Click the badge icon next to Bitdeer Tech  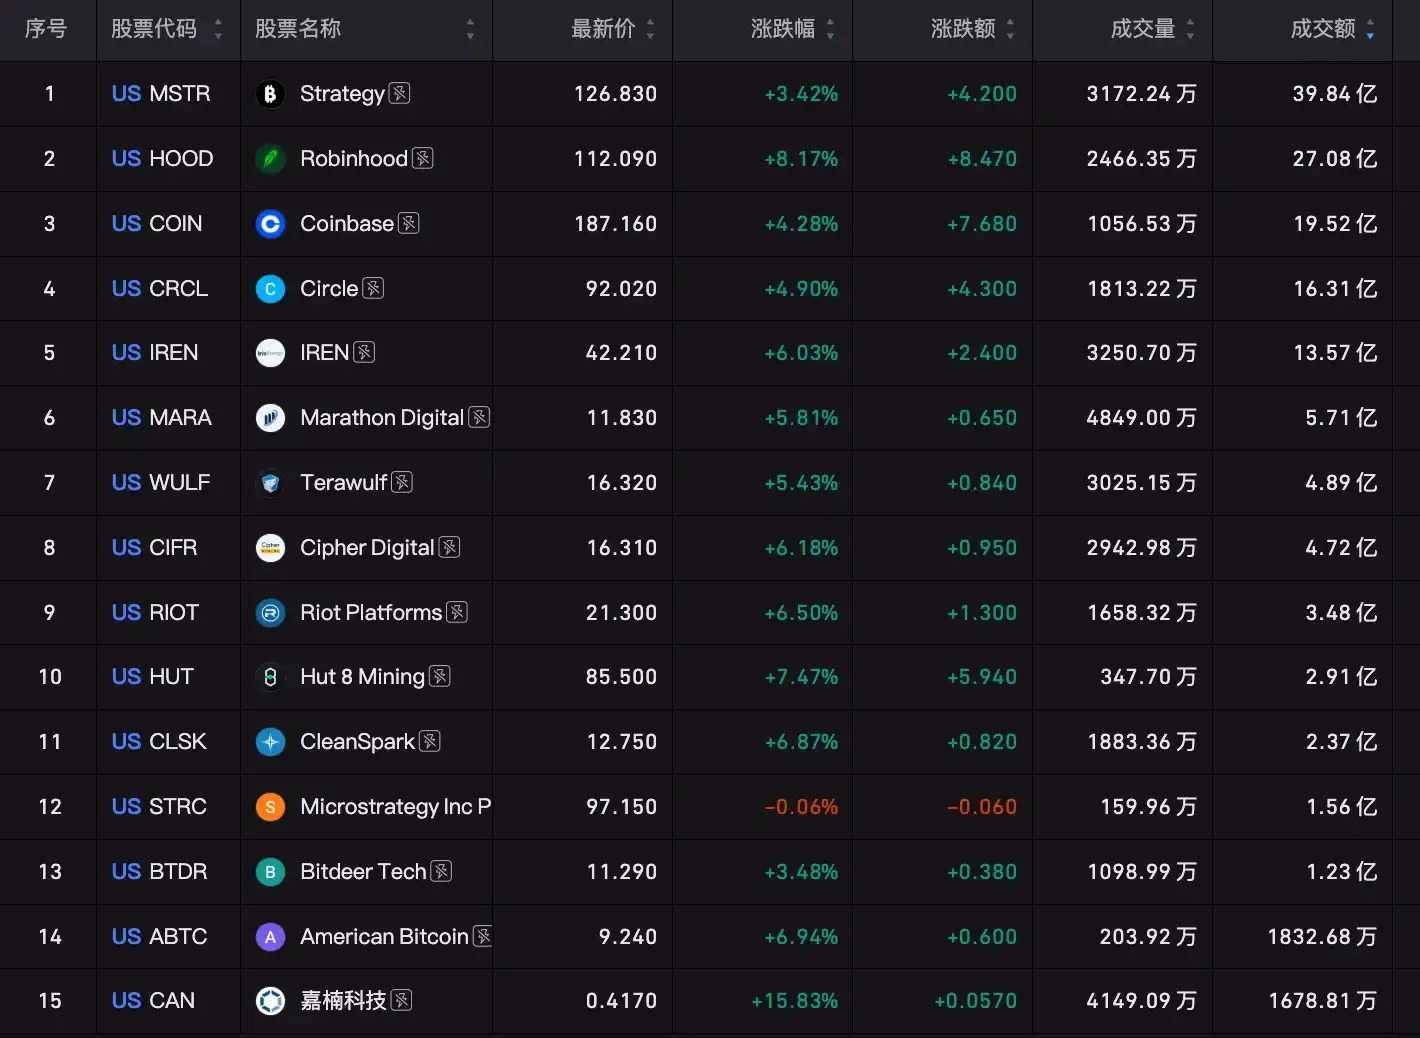pos(442,871)
